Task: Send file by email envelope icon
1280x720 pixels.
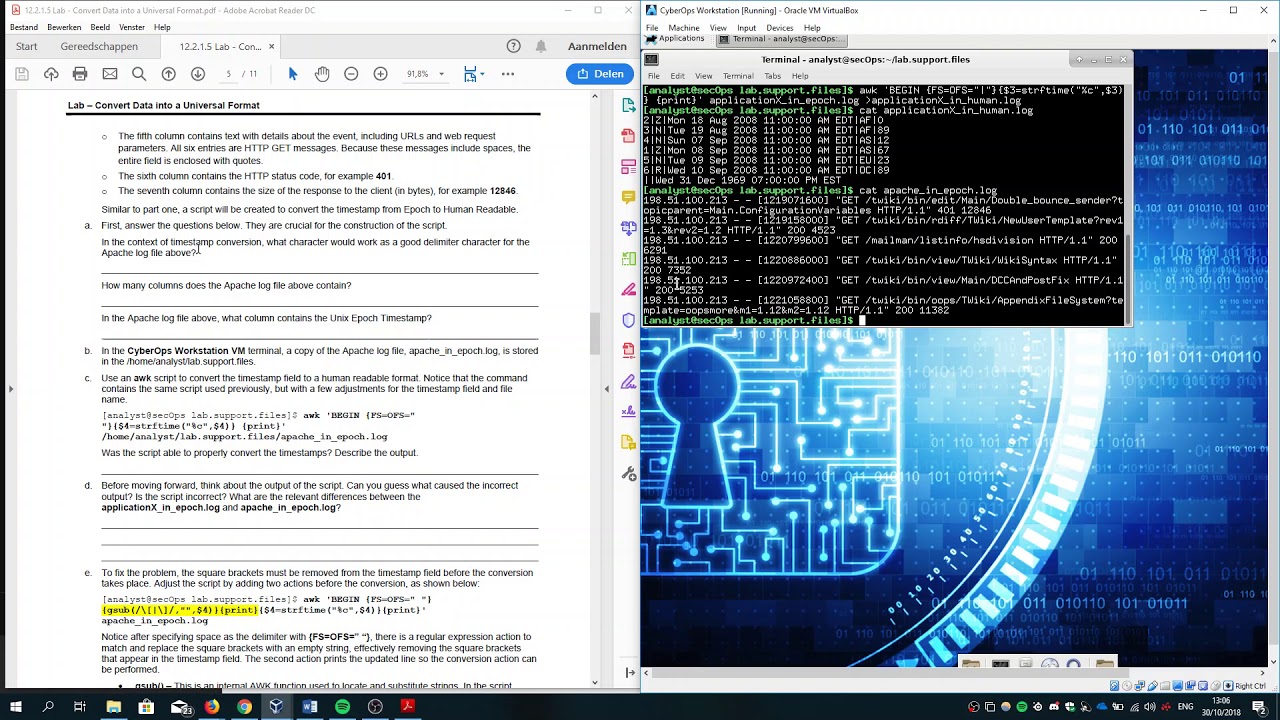Action: pyautogui.click(x=110, y=74)
